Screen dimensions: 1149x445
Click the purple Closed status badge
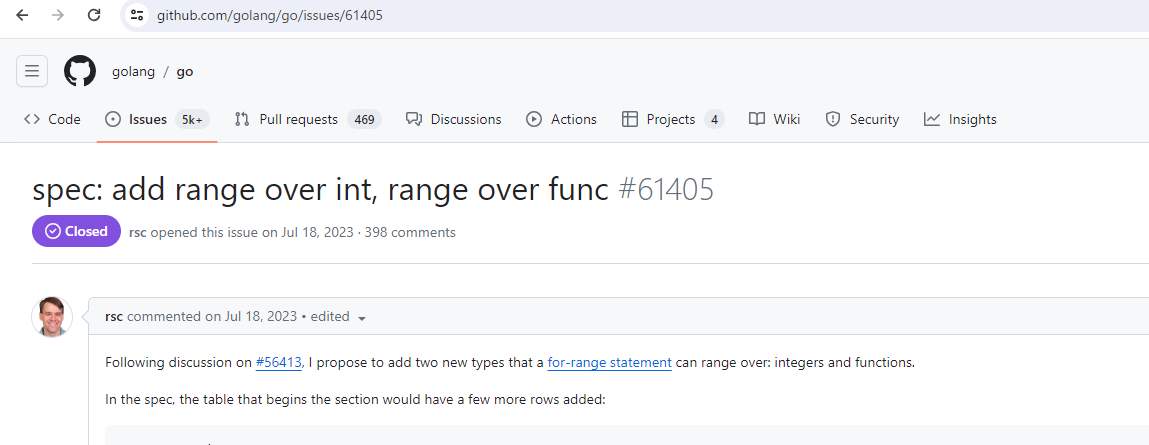(76, 232)
